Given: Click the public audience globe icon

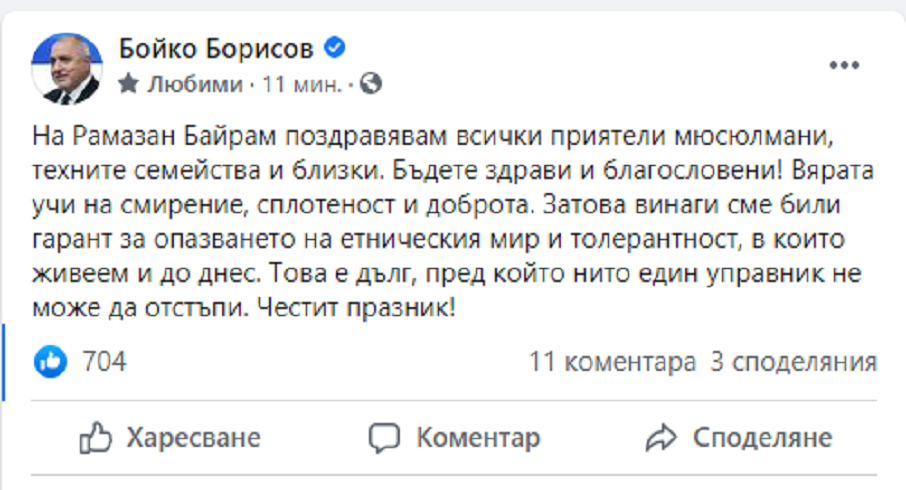Looking at the screenshot, I should click(x=370, y=84).
